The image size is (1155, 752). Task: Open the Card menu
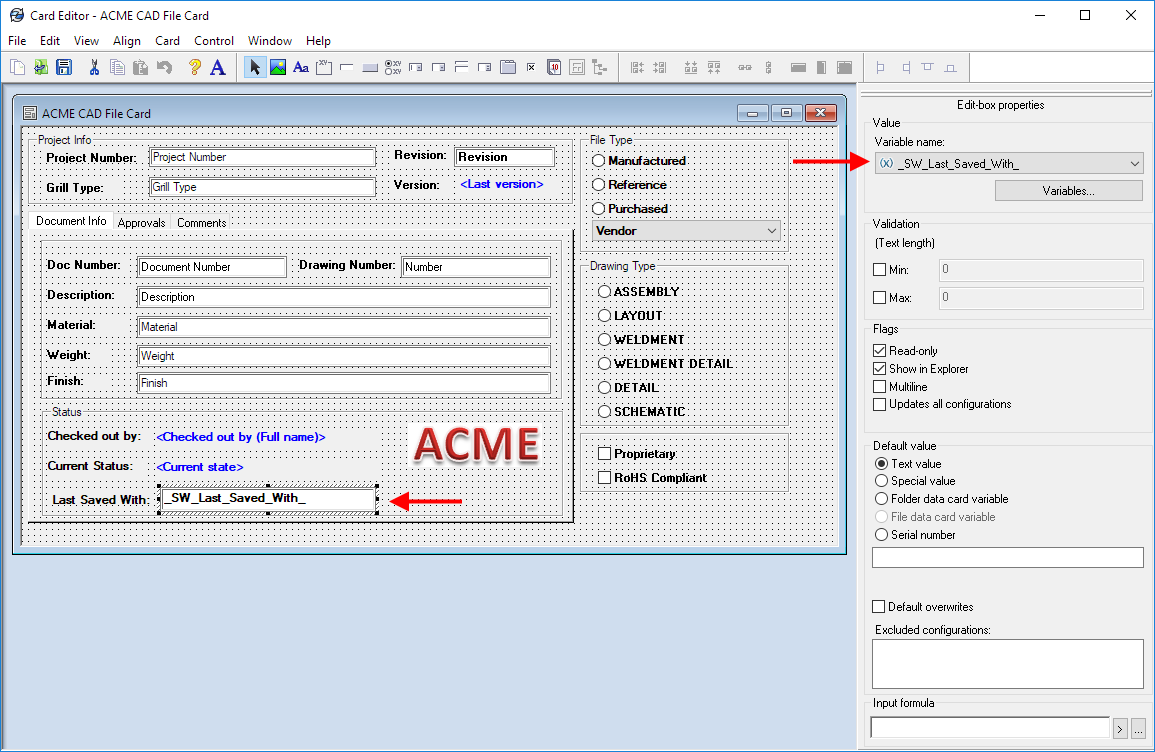click(x=167, y=41)
